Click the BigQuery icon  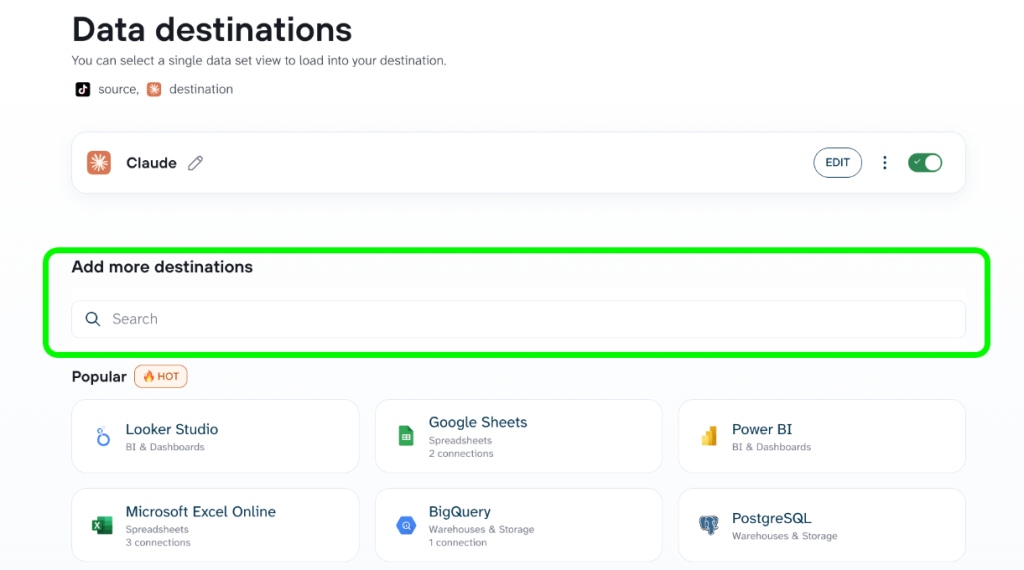(x=406, y=525)
